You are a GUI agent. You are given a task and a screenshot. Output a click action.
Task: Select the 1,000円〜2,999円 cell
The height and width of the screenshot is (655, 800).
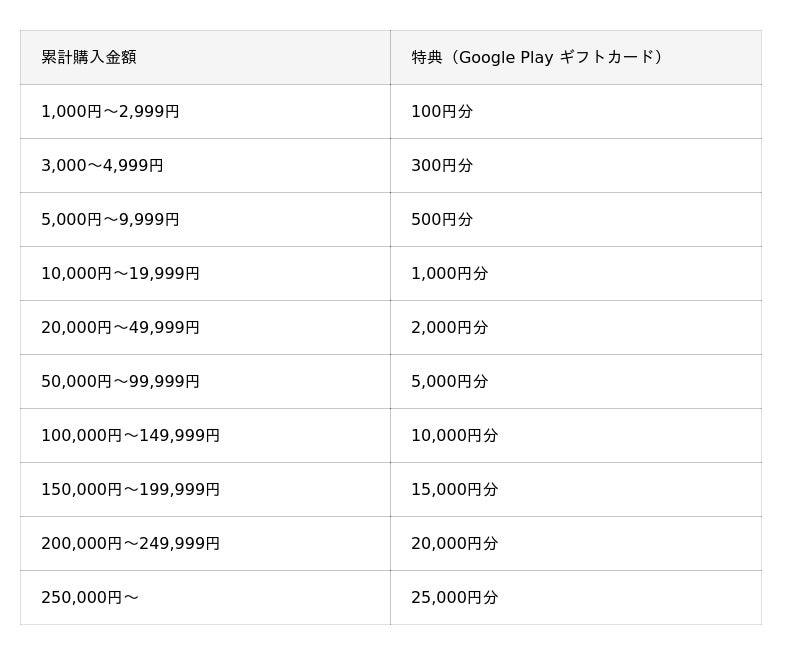pyautogui.click(x=110, y=112)
